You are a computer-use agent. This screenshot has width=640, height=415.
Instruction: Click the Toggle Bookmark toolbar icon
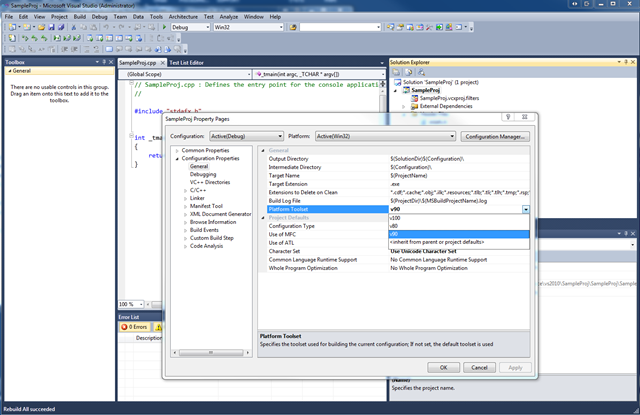(x=109, y=49)
